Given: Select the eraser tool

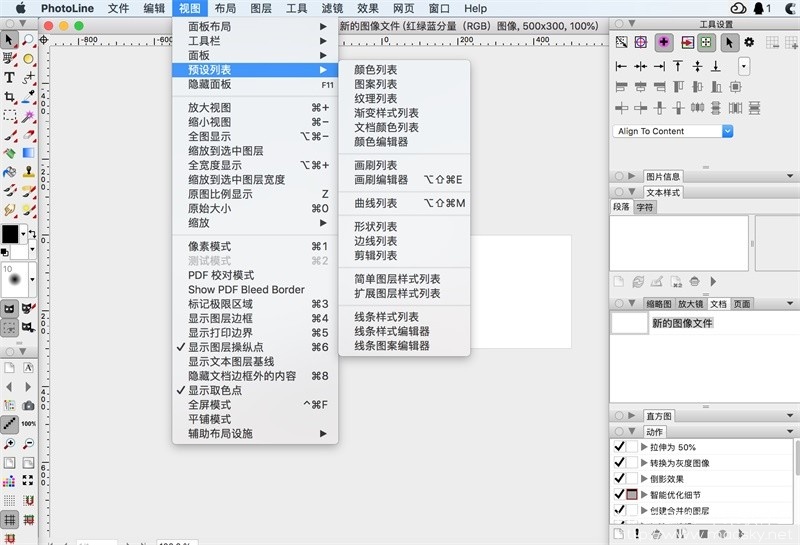Looking at the screenshot, I should [29, 135].
